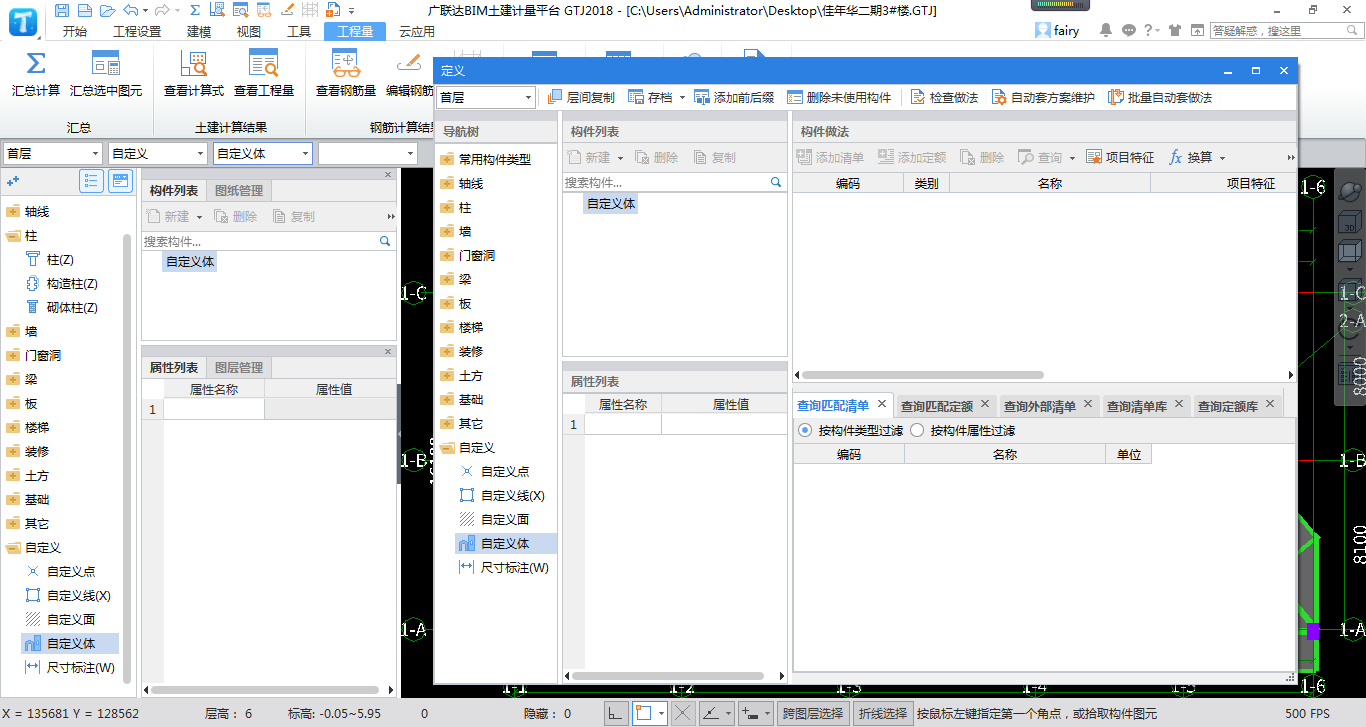Click the fairy user account label
The image size is (1366, 727).
[1066, 30]
